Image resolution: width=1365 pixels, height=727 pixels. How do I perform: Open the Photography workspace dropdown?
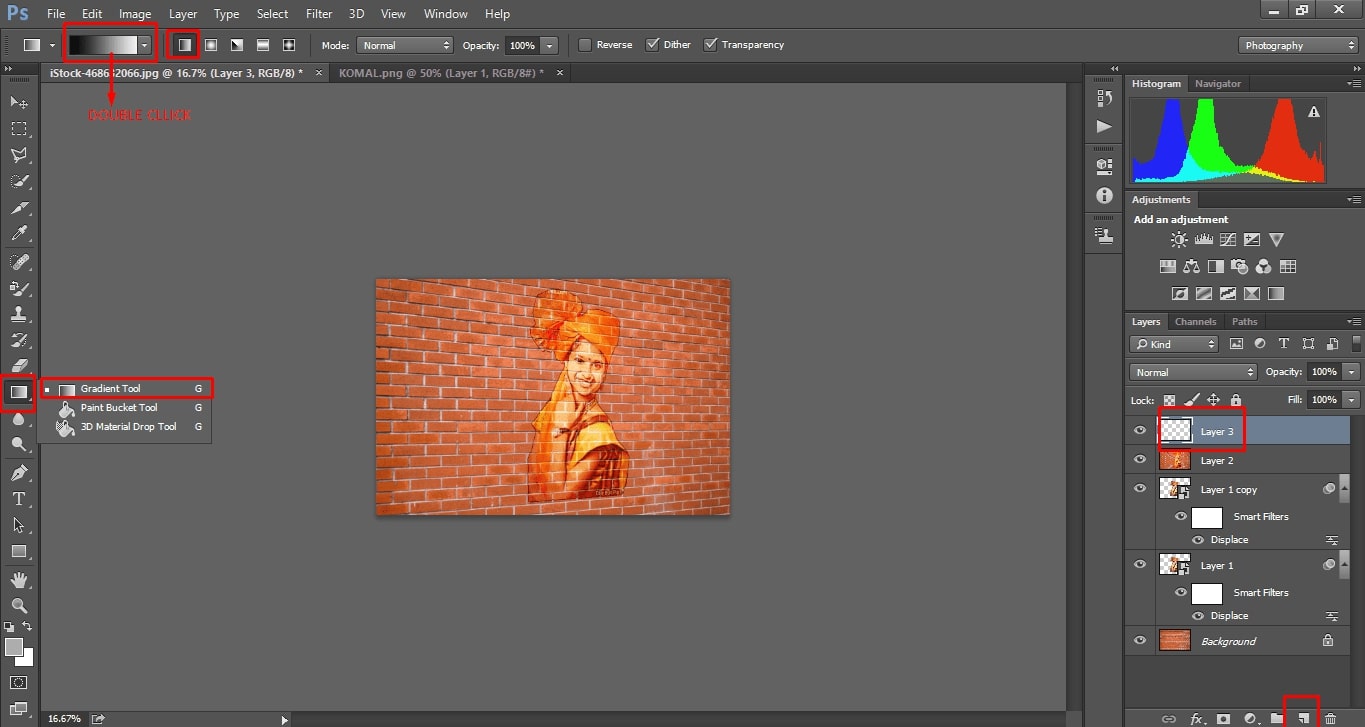coord(1298,45)
